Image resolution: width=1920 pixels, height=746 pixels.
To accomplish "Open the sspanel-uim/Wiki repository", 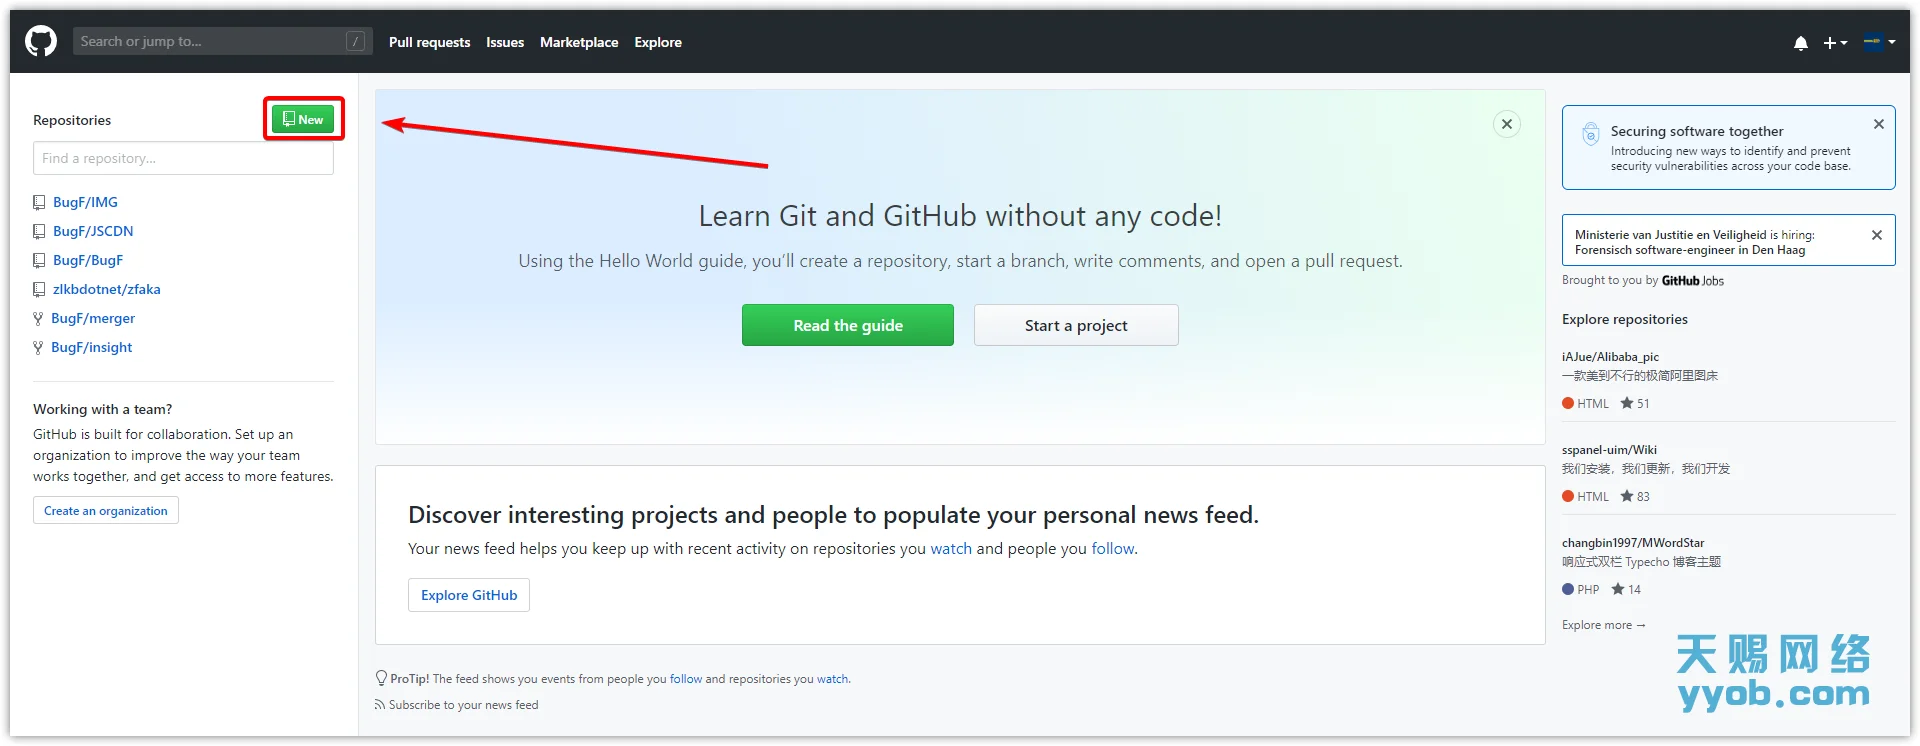I will (x=1609, y=449).
